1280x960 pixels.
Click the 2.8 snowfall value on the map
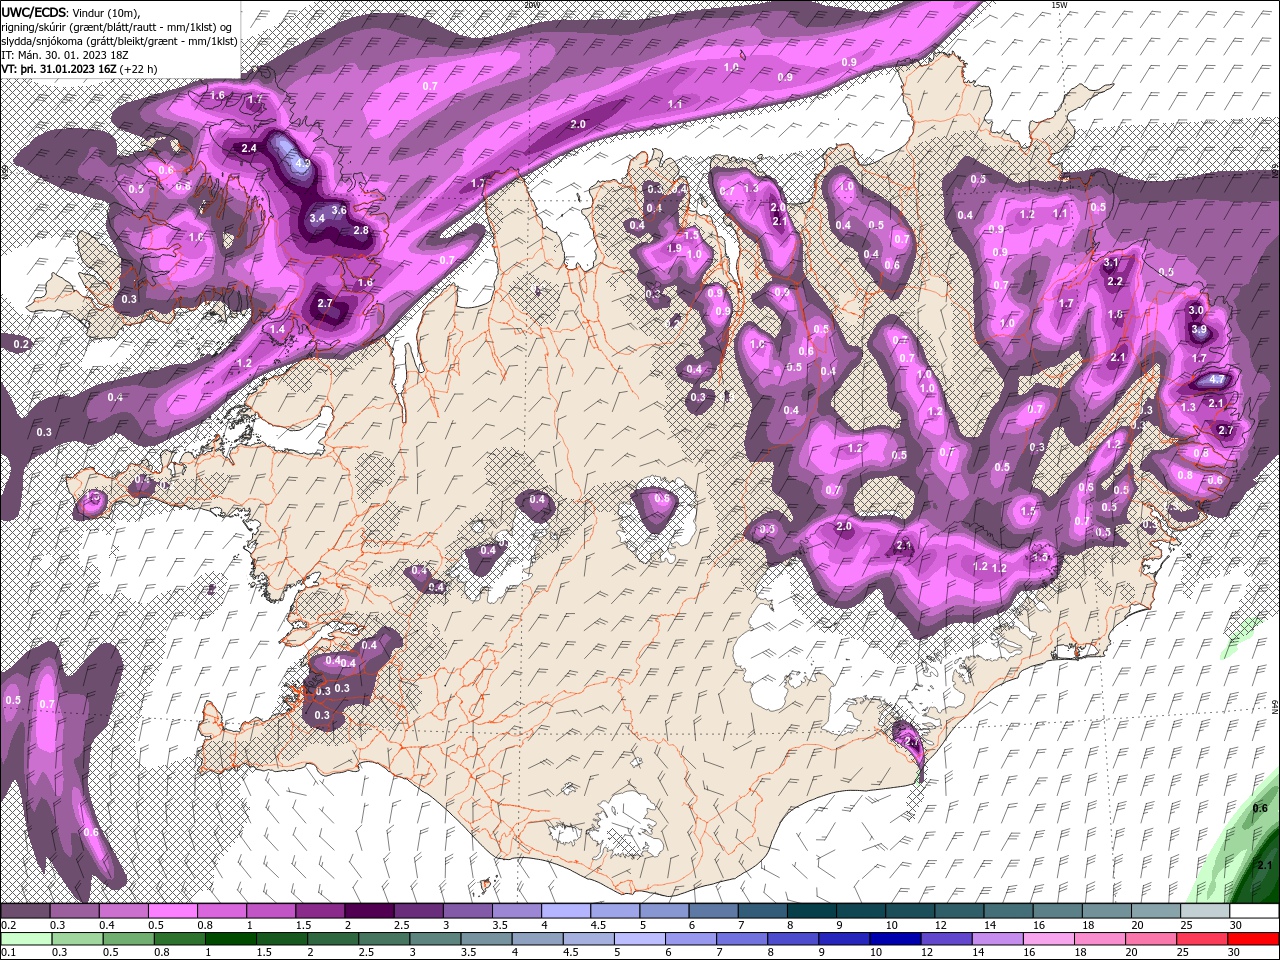[x=361, y=230]
